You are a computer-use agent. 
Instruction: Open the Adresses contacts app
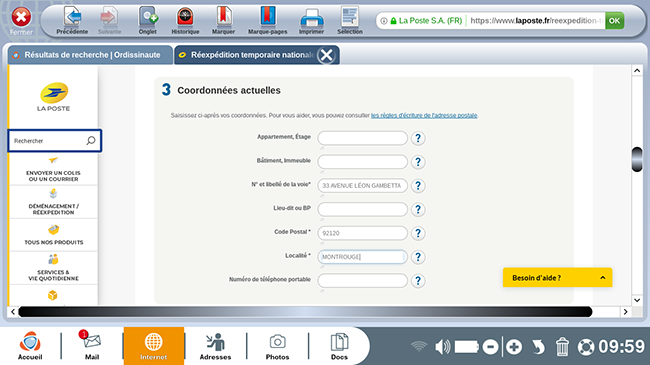215,346
